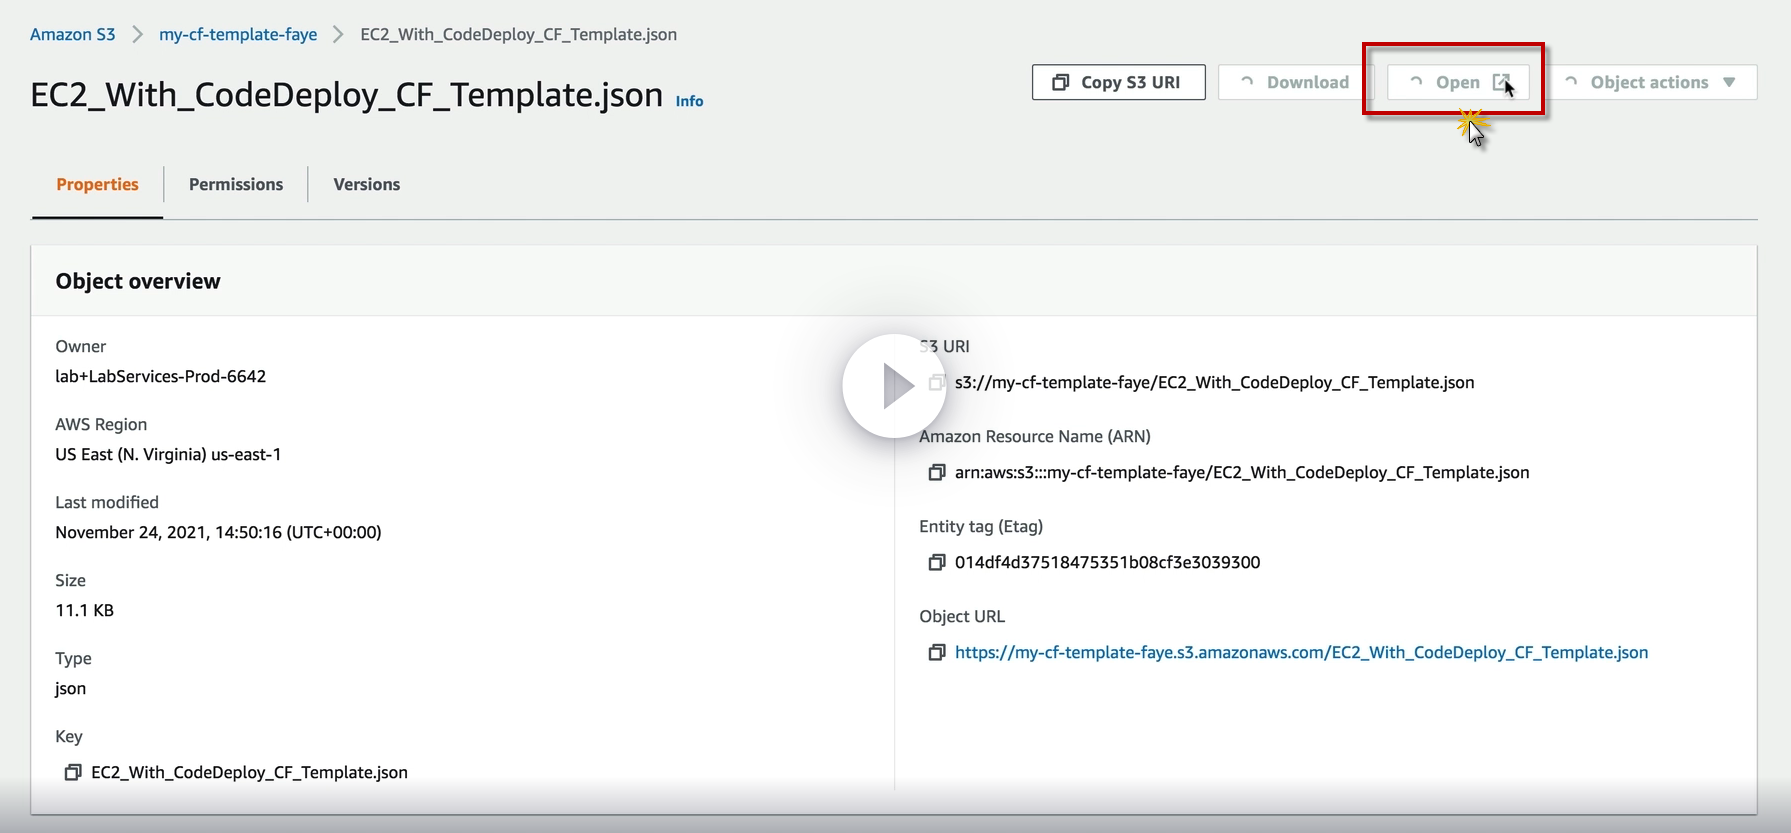This screenshot has width=1791, height=833.
Task: Select region text US East (N. Virginia) us-east-1
Action: [168, 454]
